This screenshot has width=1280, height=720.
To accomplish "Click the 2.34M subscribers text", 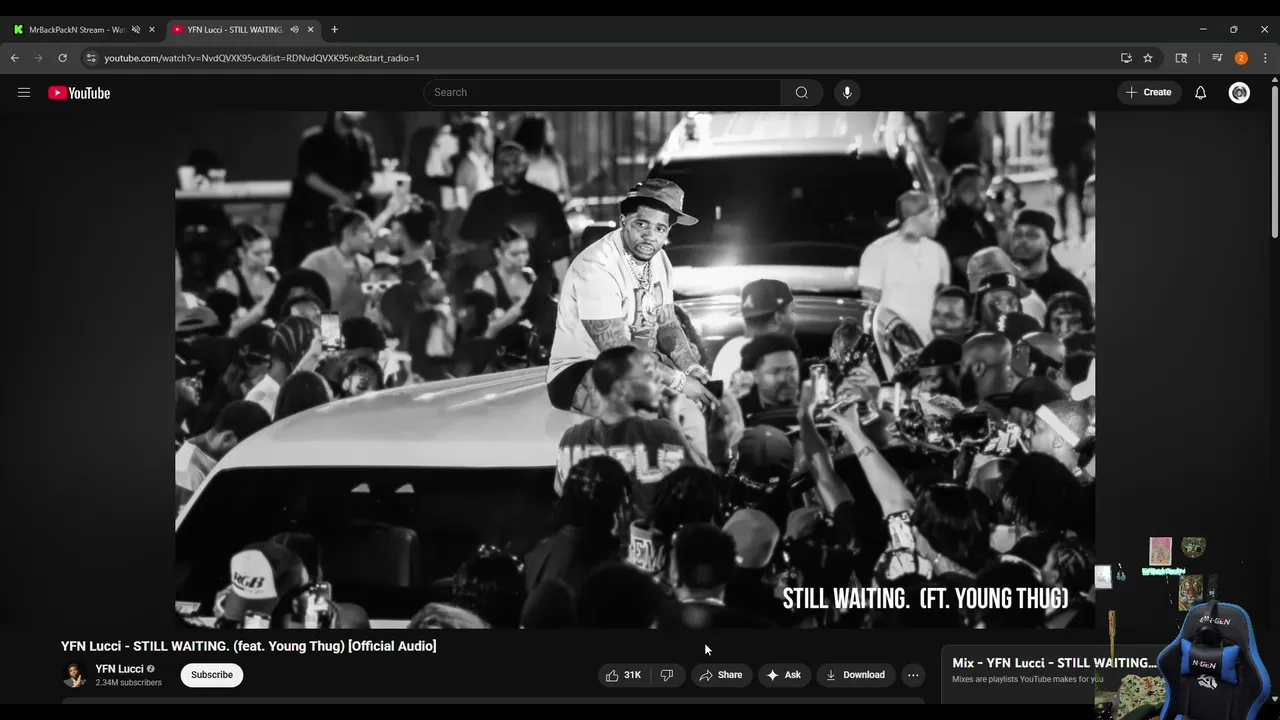I will pyautogui.click(x=129, y=683).
